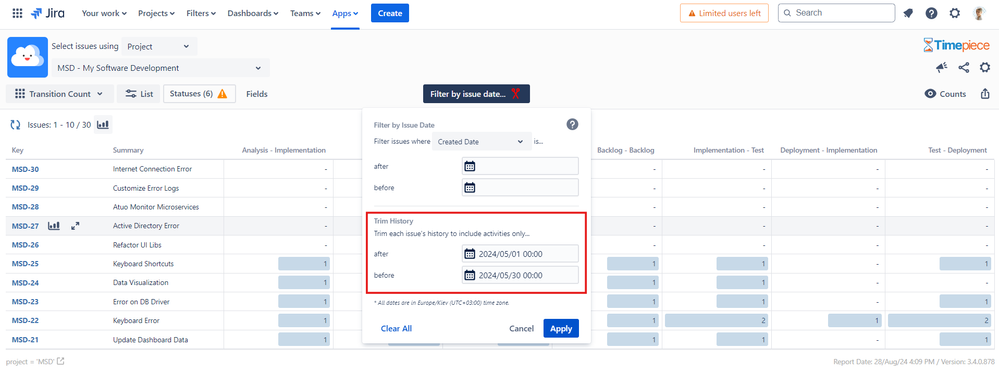Viewport: 999px width, 373px height.
Task: Open the help question mark icon in top bar
Action: click(x=931, y=13)
